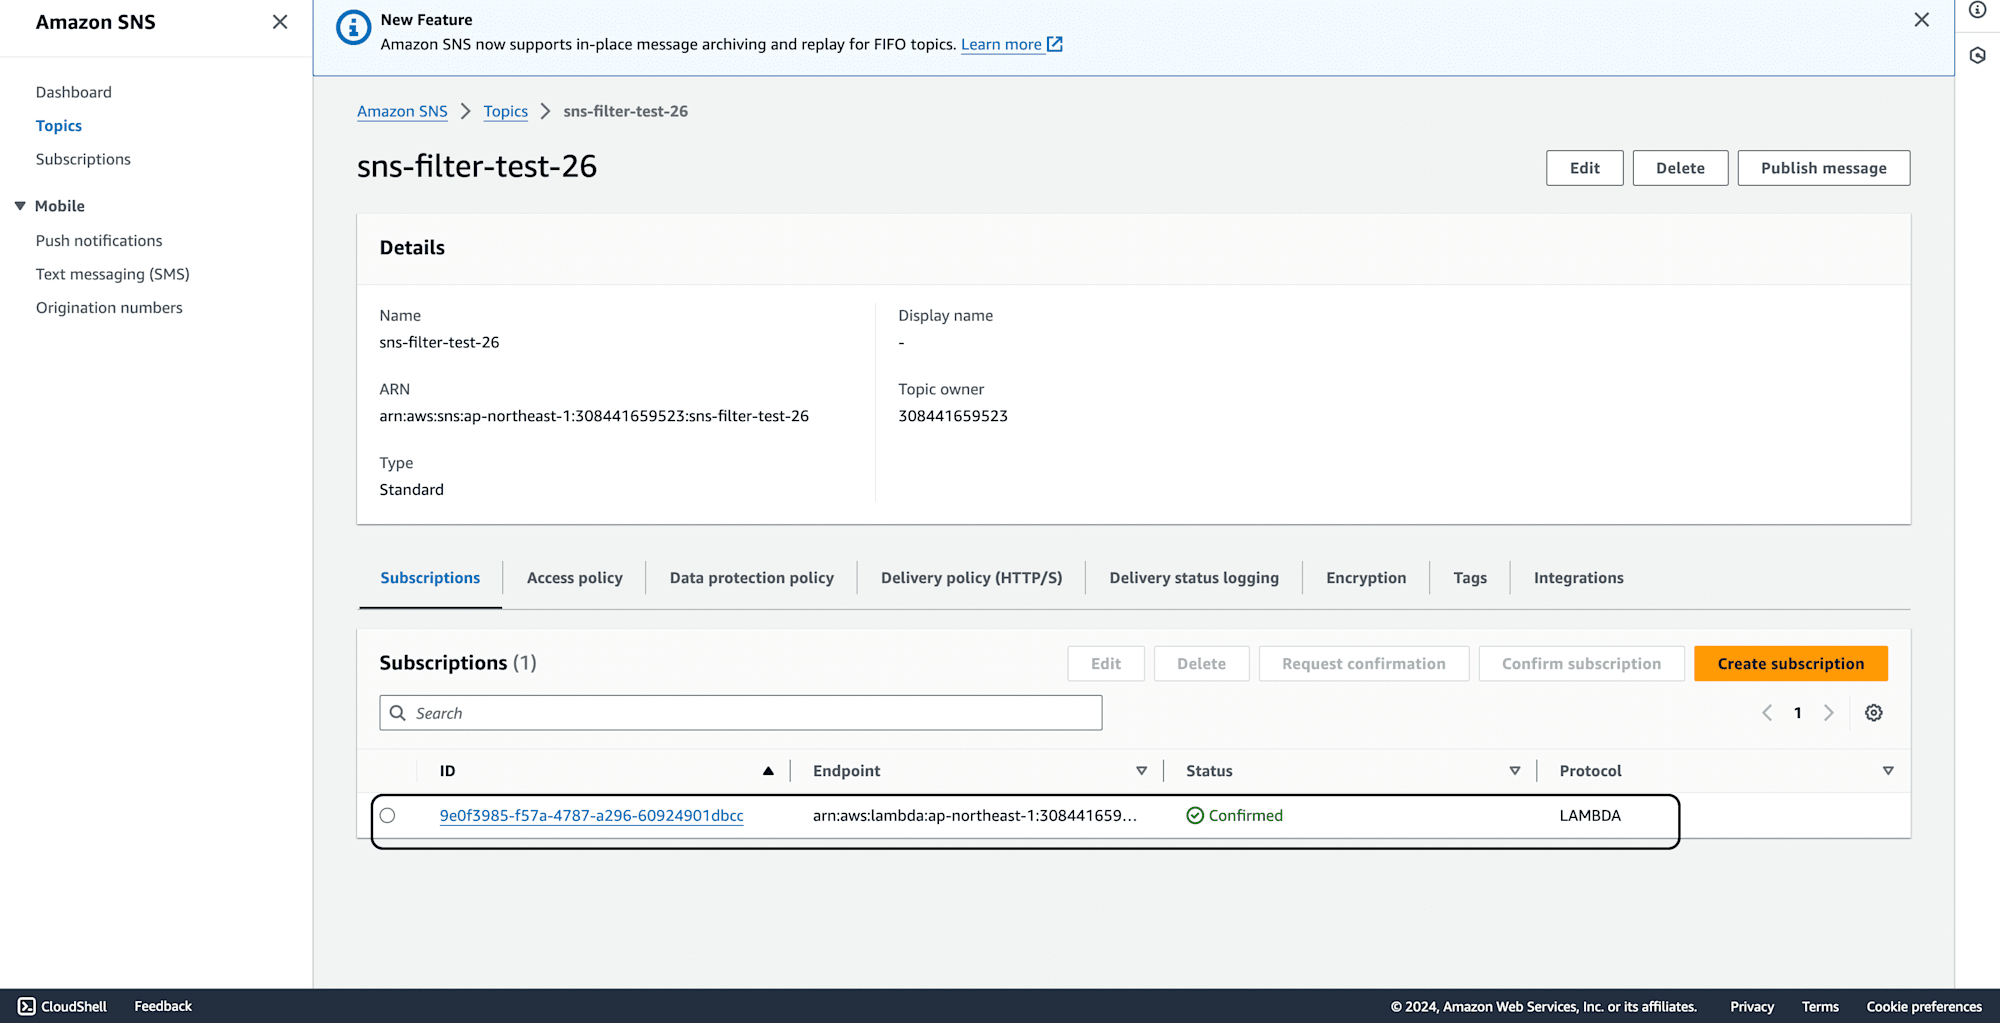Sort subscriptions by ID column arrow
The height and width of the screenshot is (1023, 2000).
768,771
